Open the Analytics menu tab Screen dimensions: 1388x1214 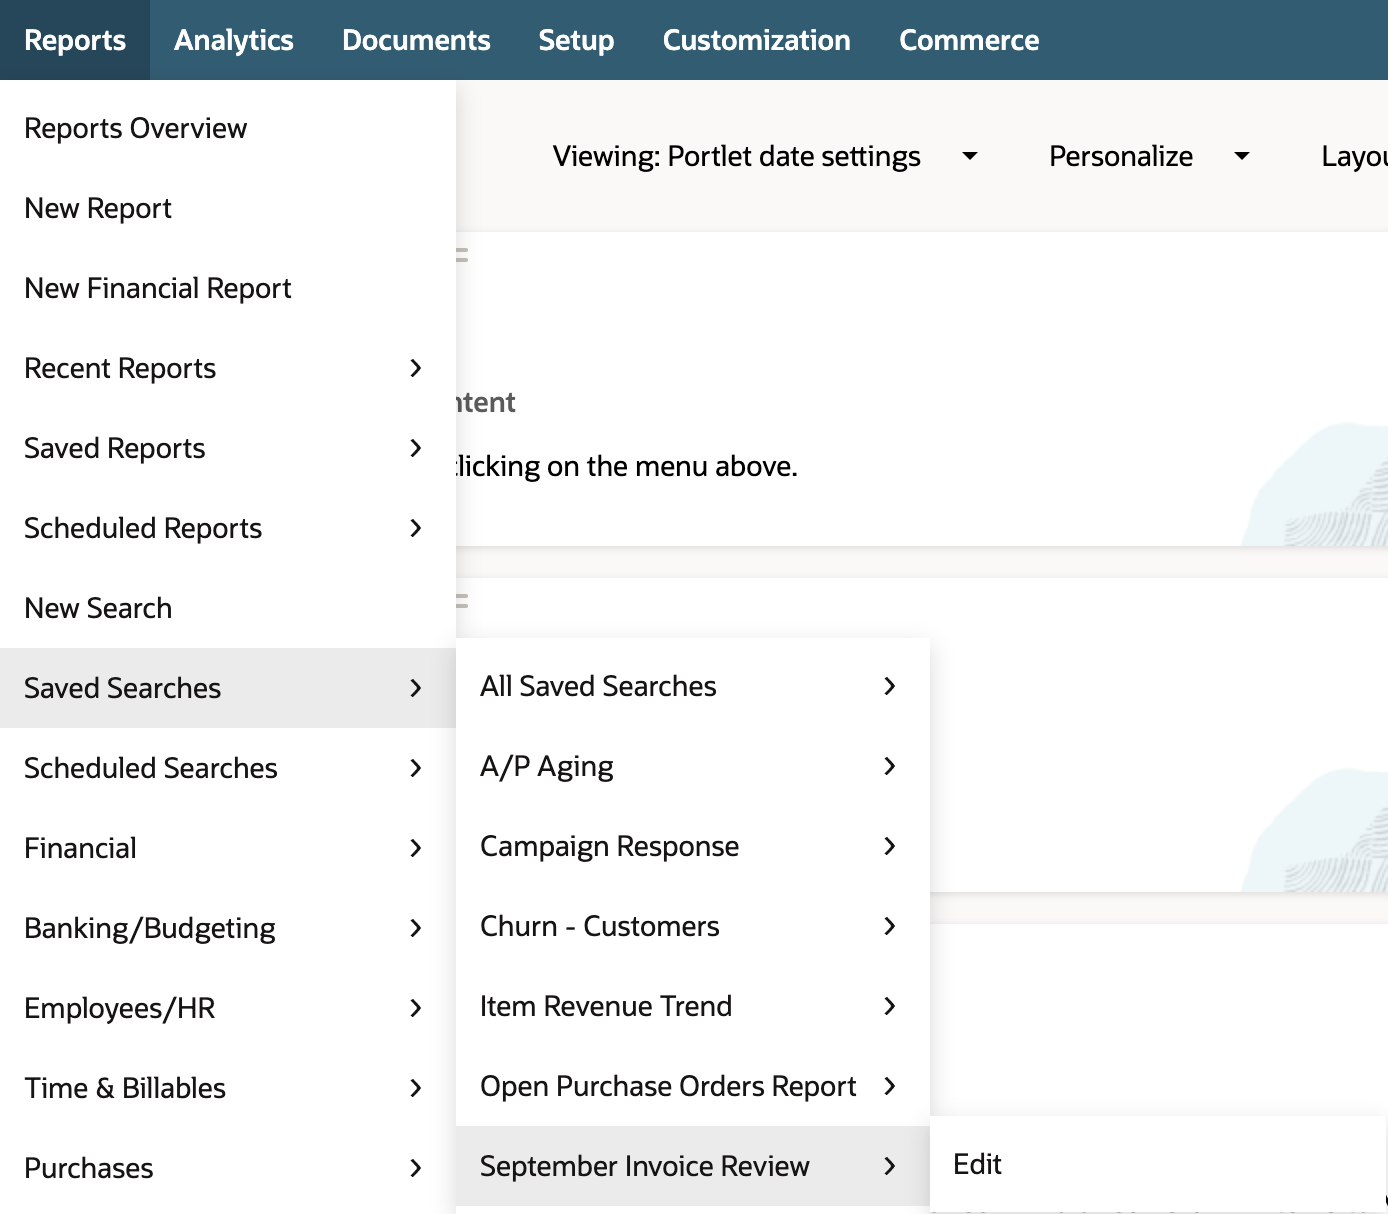click(x=234, y=40)
